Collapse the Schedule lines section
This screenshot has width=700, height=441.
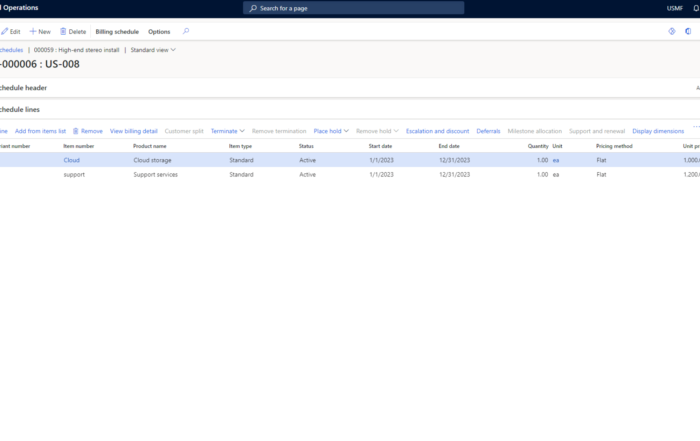click(x=20, y=109)
